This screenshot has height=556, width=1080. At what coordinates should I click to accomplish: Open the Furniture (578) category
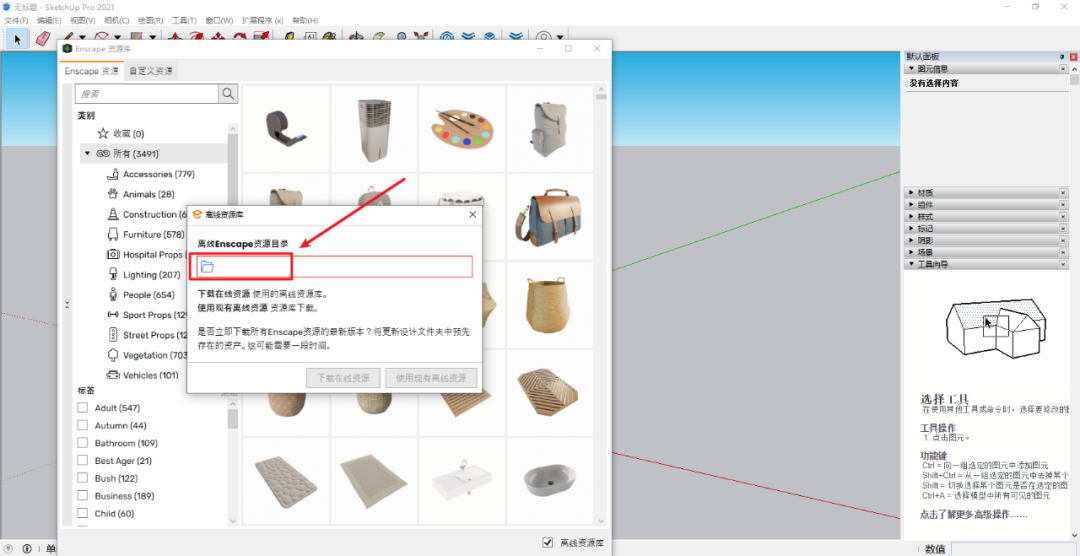point(155,234)
